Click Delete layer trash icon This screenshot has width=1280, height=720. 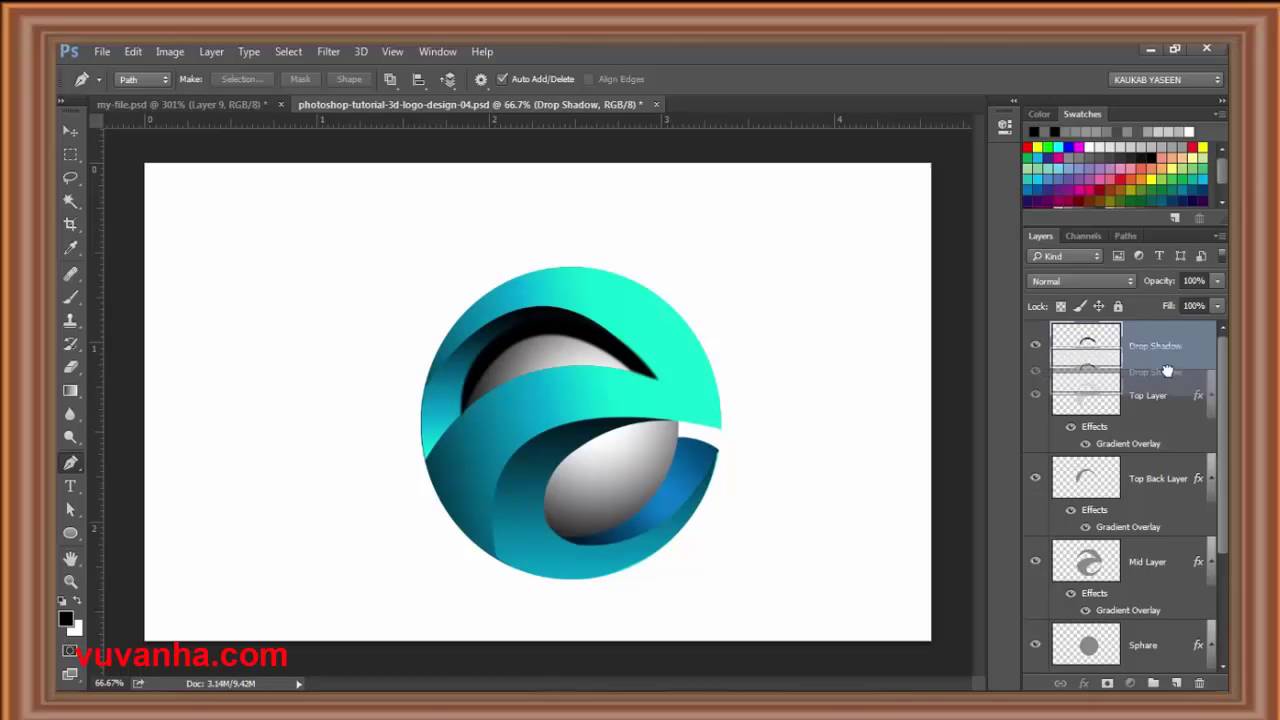(x=1200, y=683)
